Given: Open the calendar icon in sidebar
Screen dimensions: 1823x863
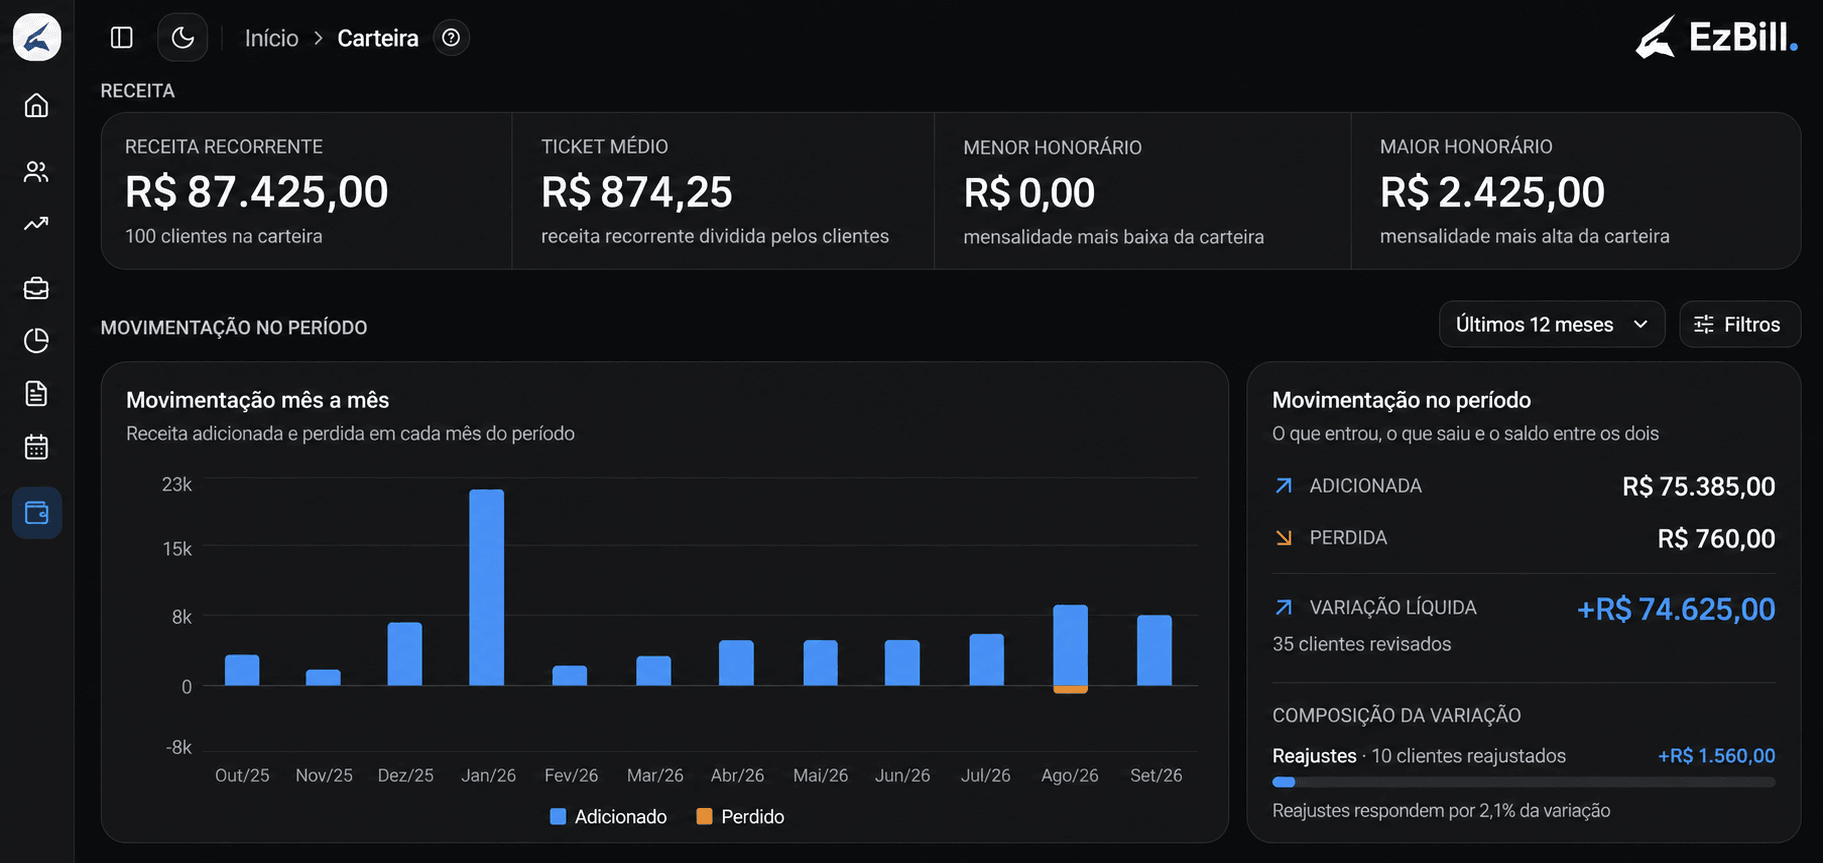Looking at the screenshot, I should point(36,447).
